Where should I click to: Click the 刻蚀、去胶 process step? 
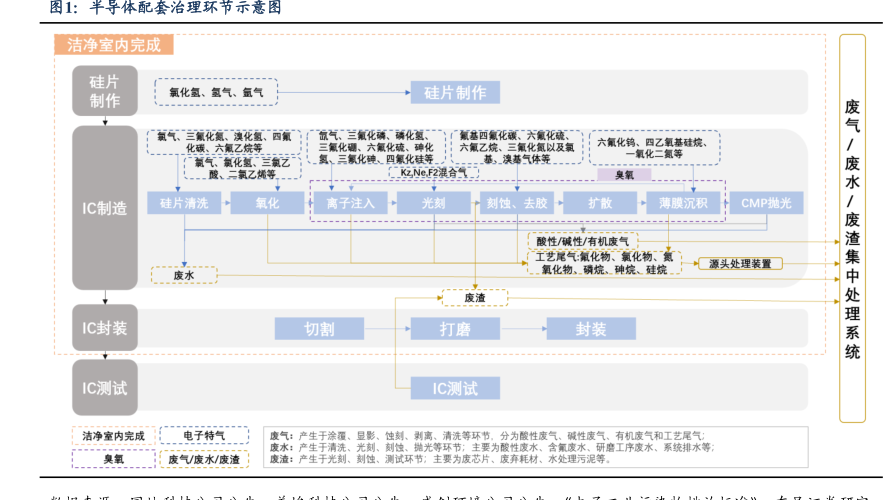(517, 203)
